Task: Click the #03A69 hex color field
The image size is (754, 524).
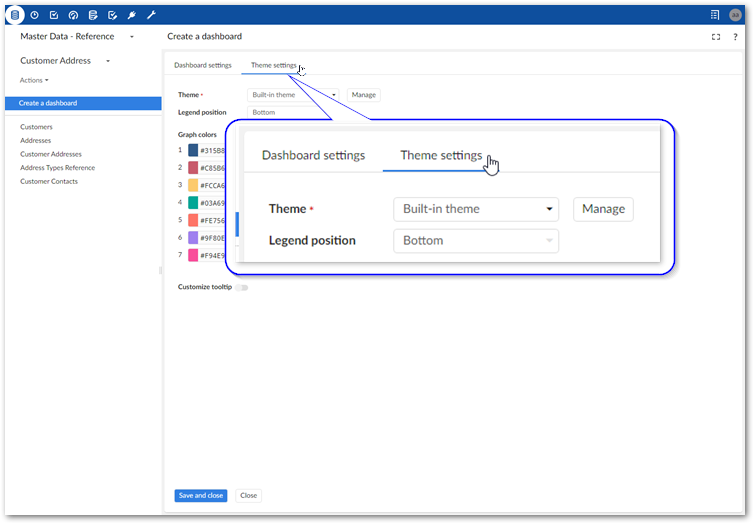Action: click(x=212, y=203)
